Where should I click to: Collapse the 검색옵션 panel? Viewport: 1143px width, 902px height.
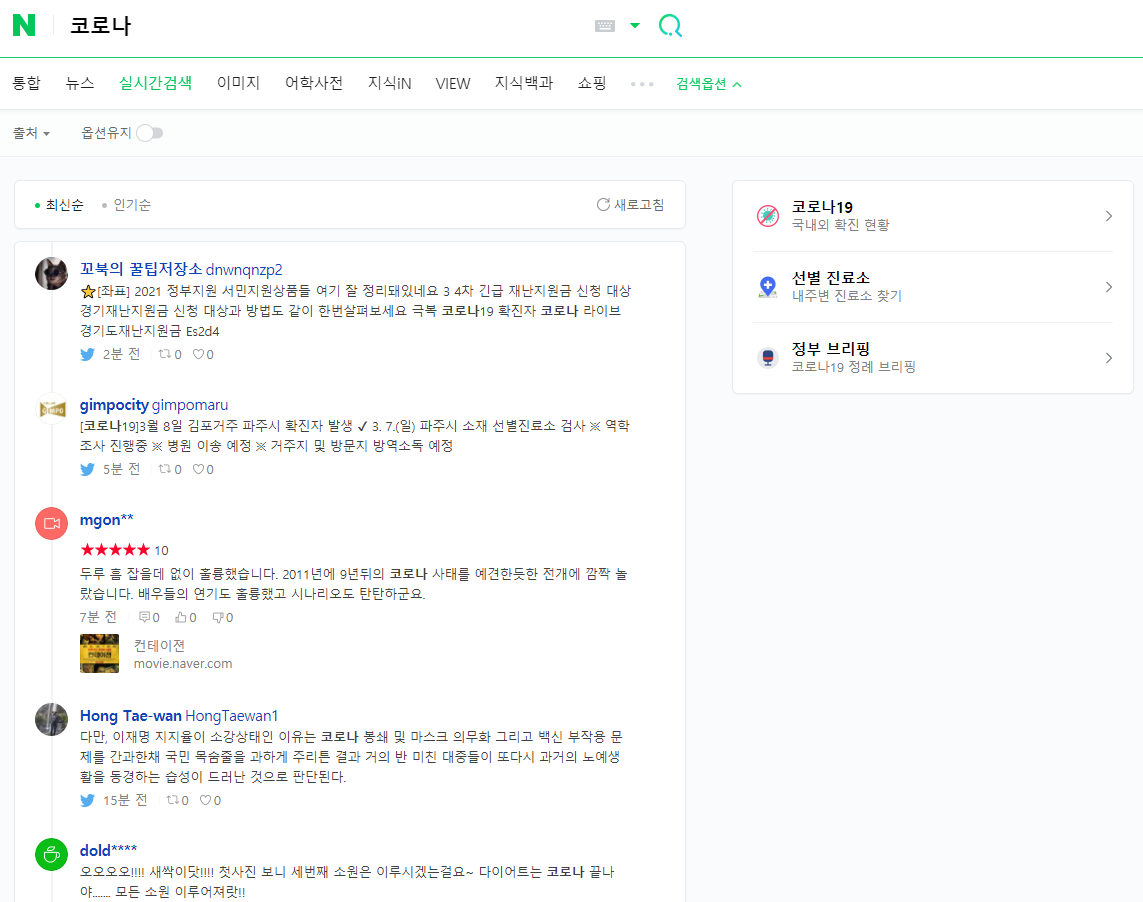click(x=708, y=84)
